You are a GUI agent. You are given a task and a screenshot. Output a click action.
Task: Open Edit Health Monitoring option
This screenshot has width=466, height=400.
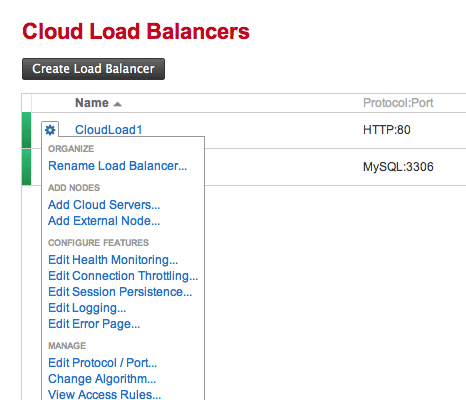tap(113, 260)
